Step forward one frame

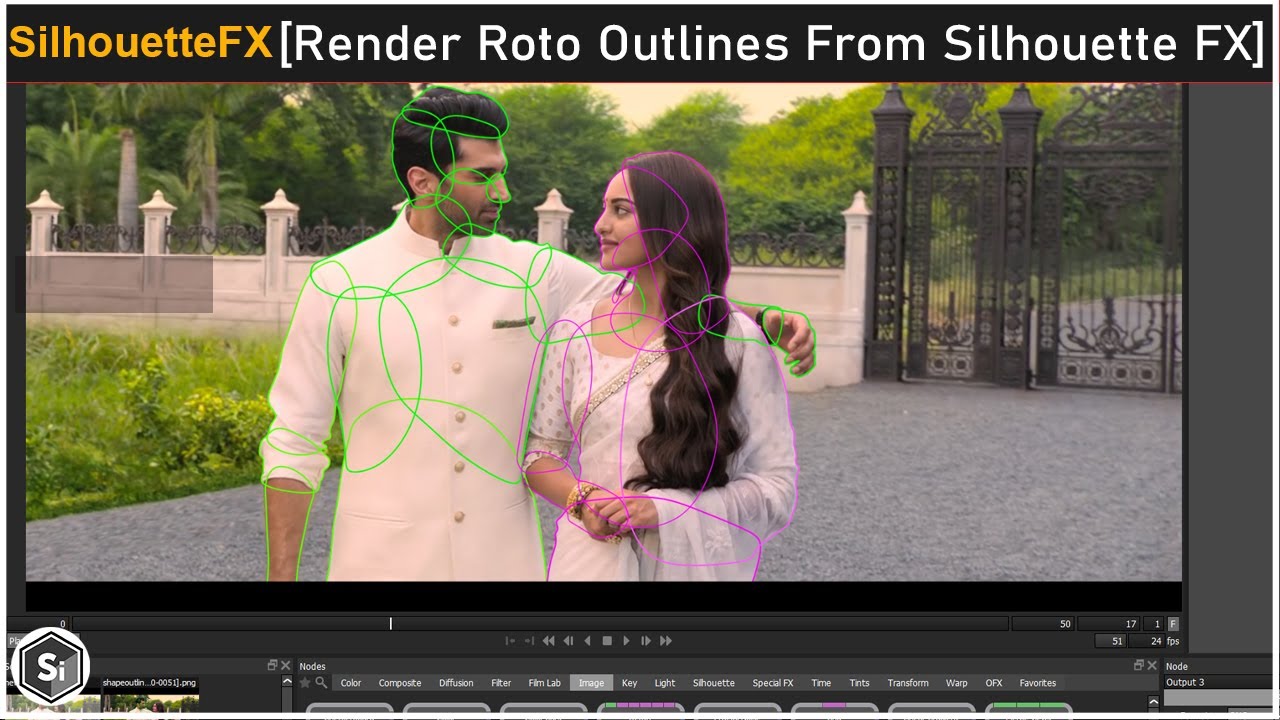click(x=646, y=641)
